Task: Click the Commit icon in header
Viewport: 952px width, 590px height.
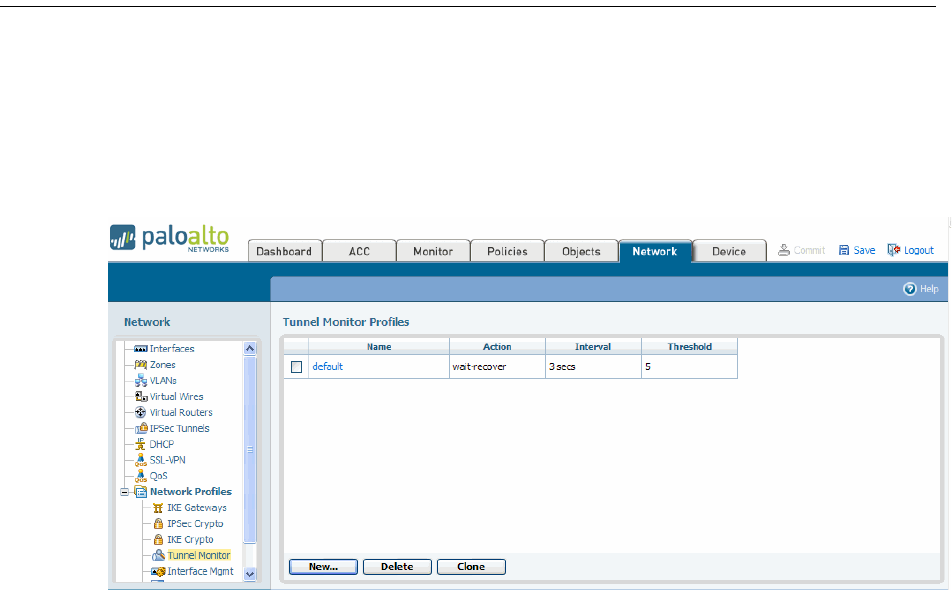Action: [x=784, y=250]
